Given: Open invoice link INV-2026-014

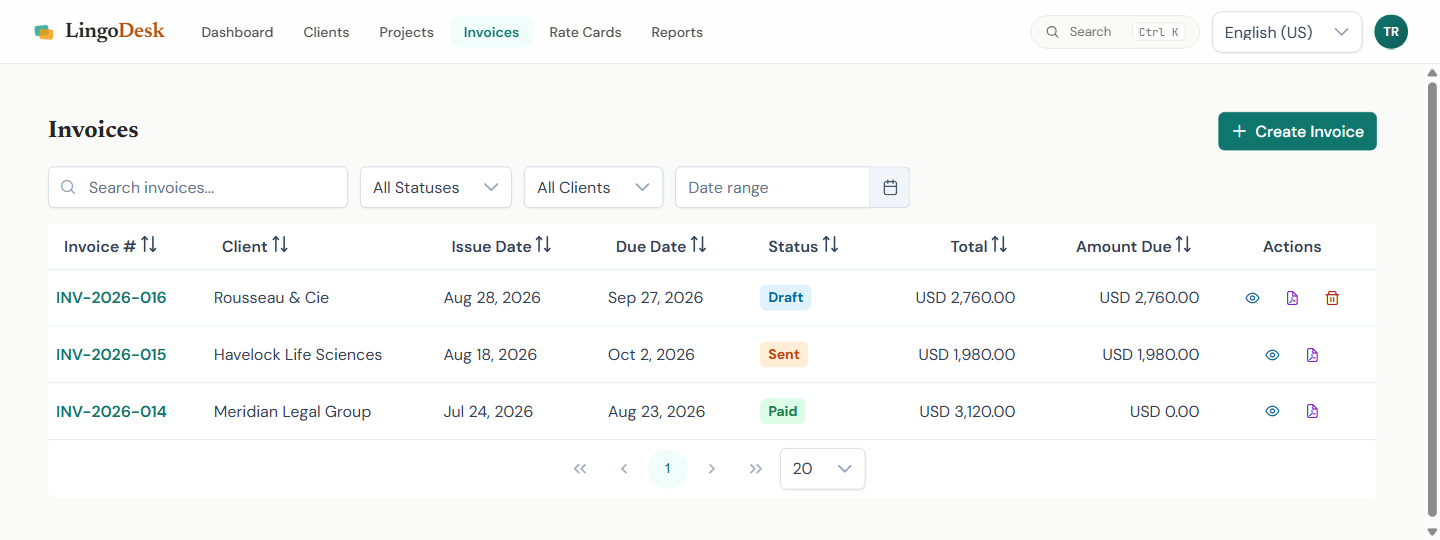Looking at the screenshot, I should (111, 411).
